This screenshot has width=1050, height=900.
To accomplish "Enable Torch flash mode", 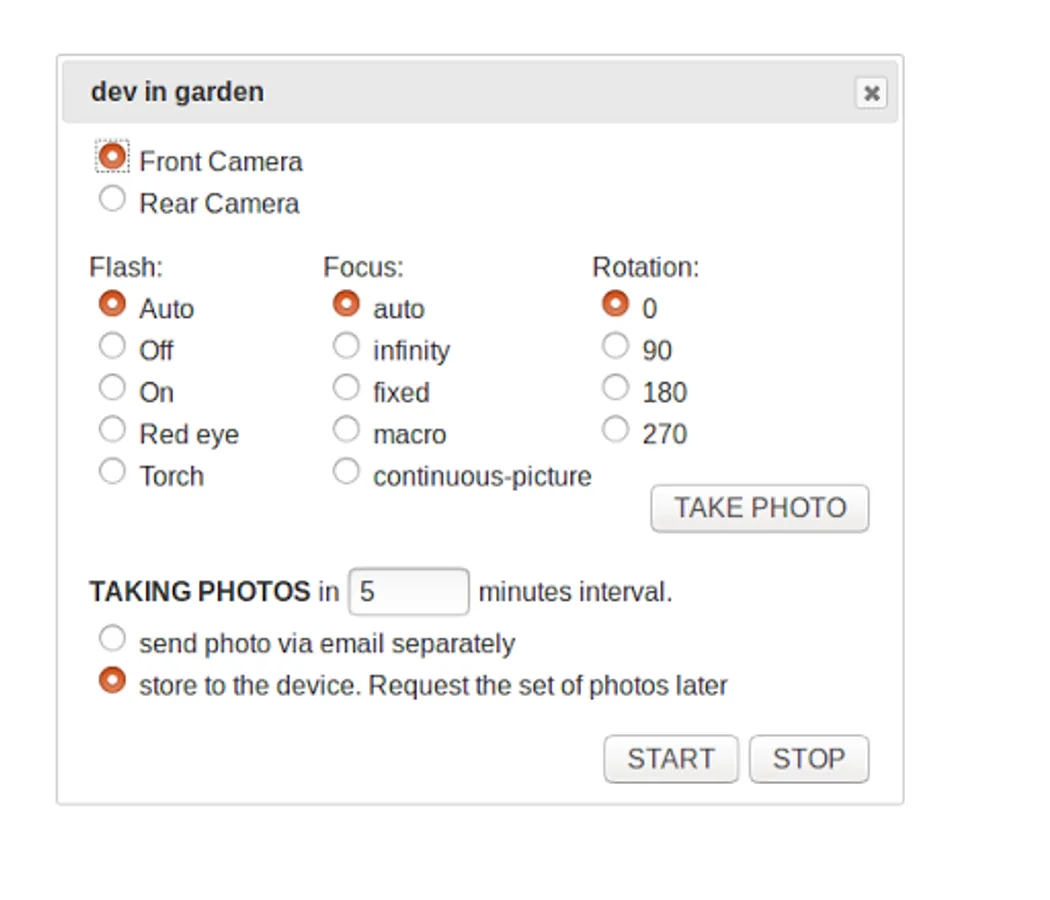I will pos(113,471).
